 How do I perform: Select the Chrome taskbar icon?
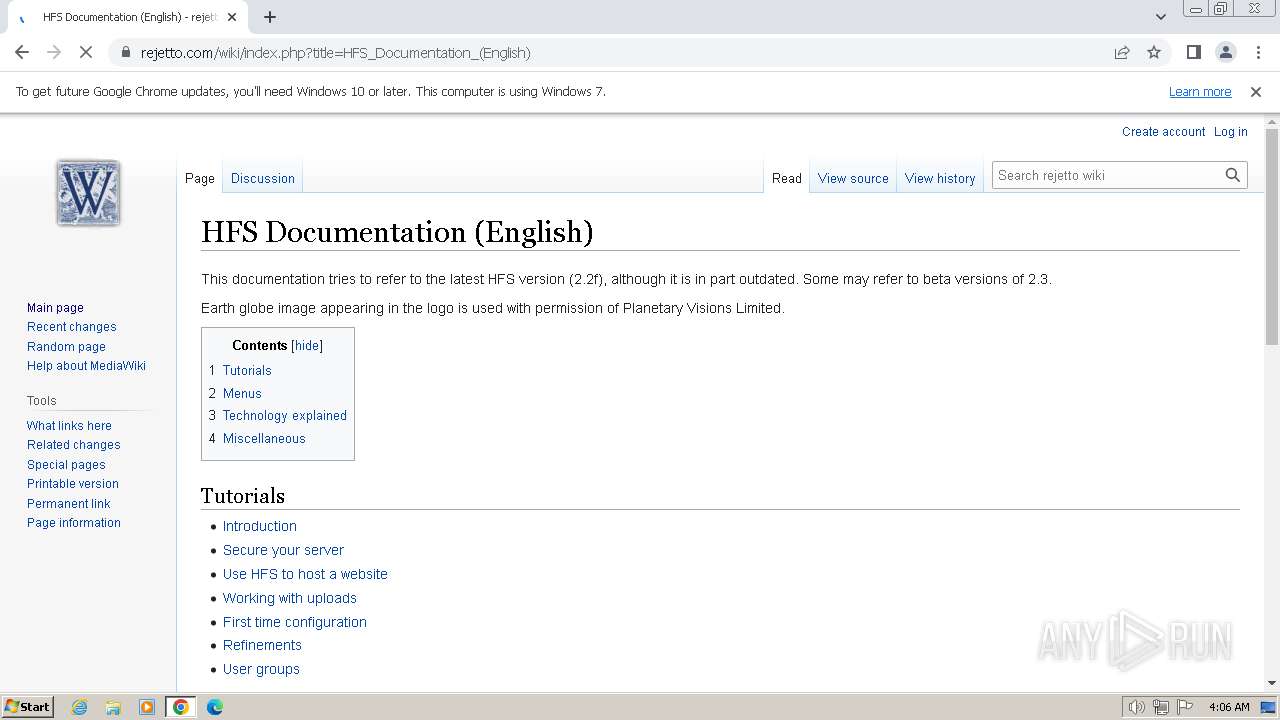click(181, 707)
